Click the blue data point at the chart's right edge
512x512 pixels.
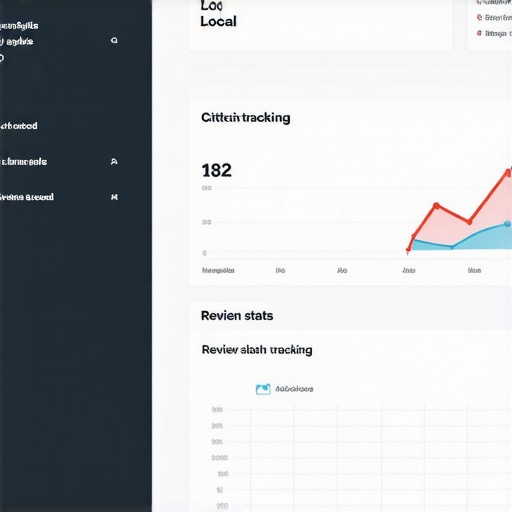coord(507,224)
